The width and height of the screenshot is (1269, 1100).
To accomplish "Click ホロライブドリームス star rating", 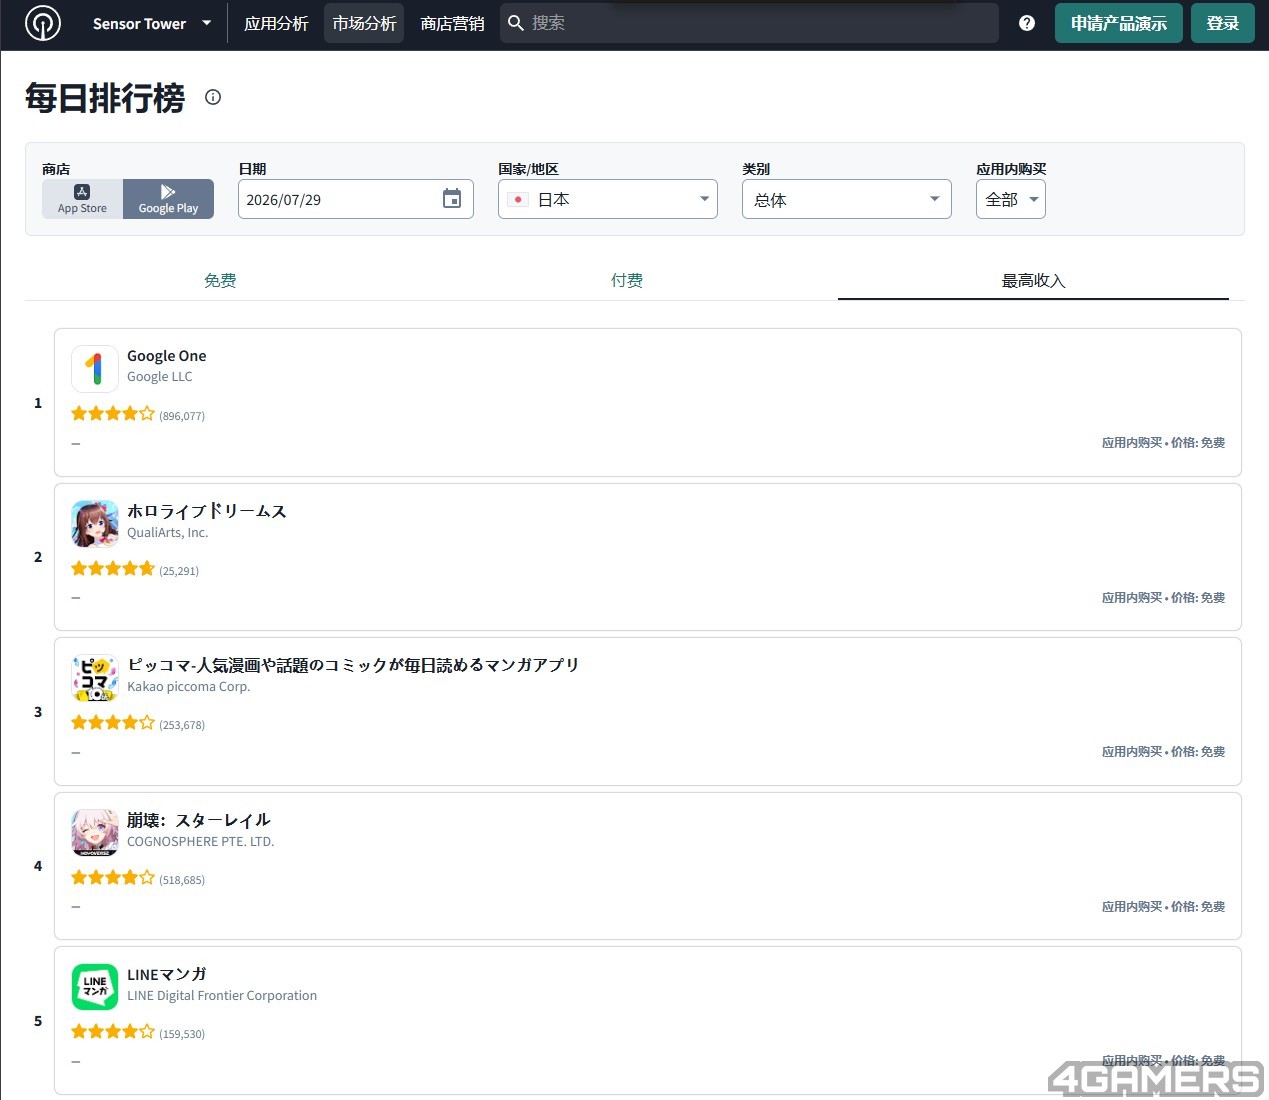I will (x=113, y=569).
